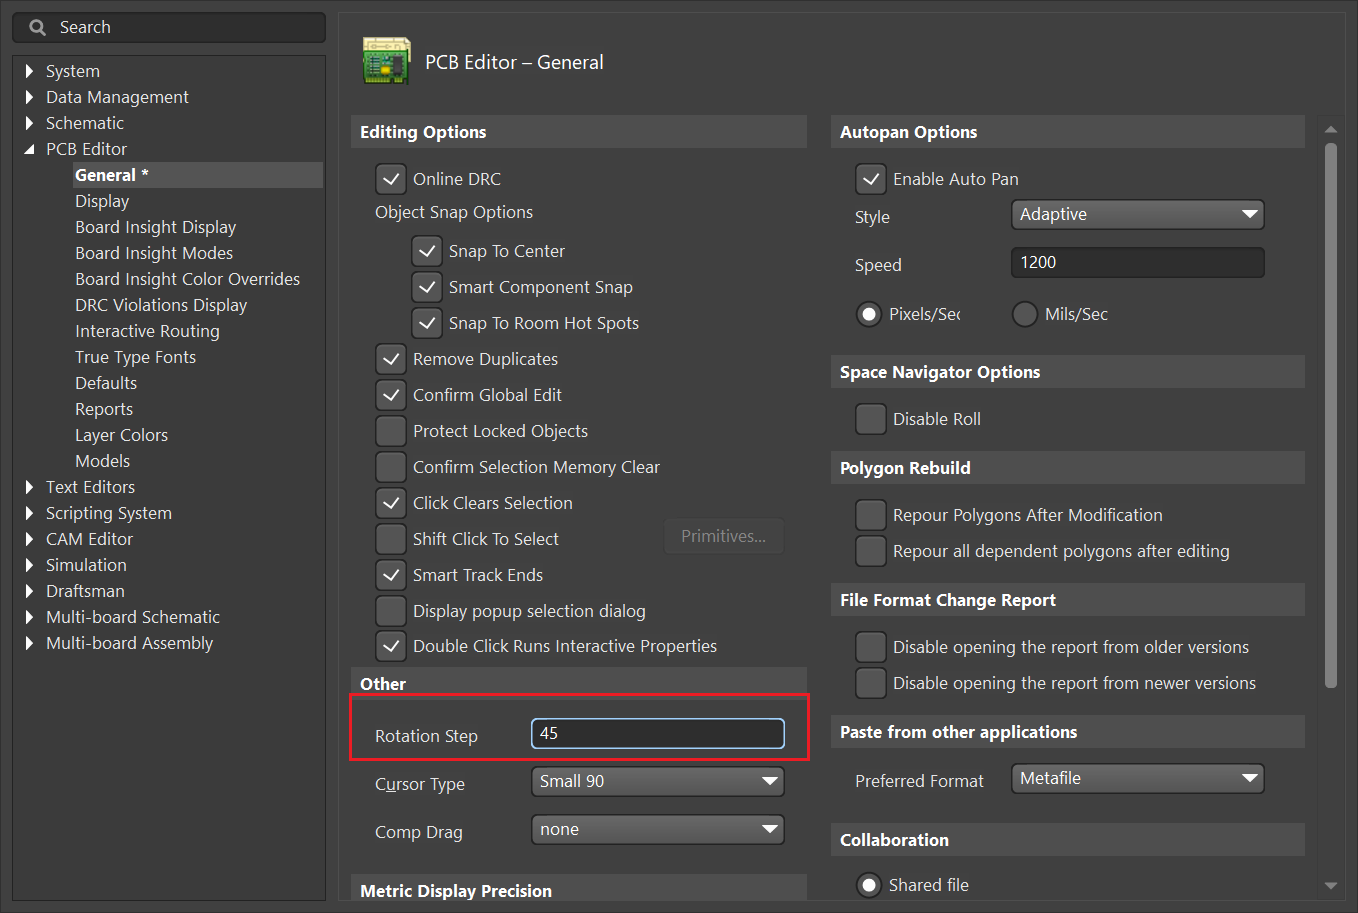Check Repour all dependent polygons after editing
This screenshot has width=1358, height=913.
(870, 551)
